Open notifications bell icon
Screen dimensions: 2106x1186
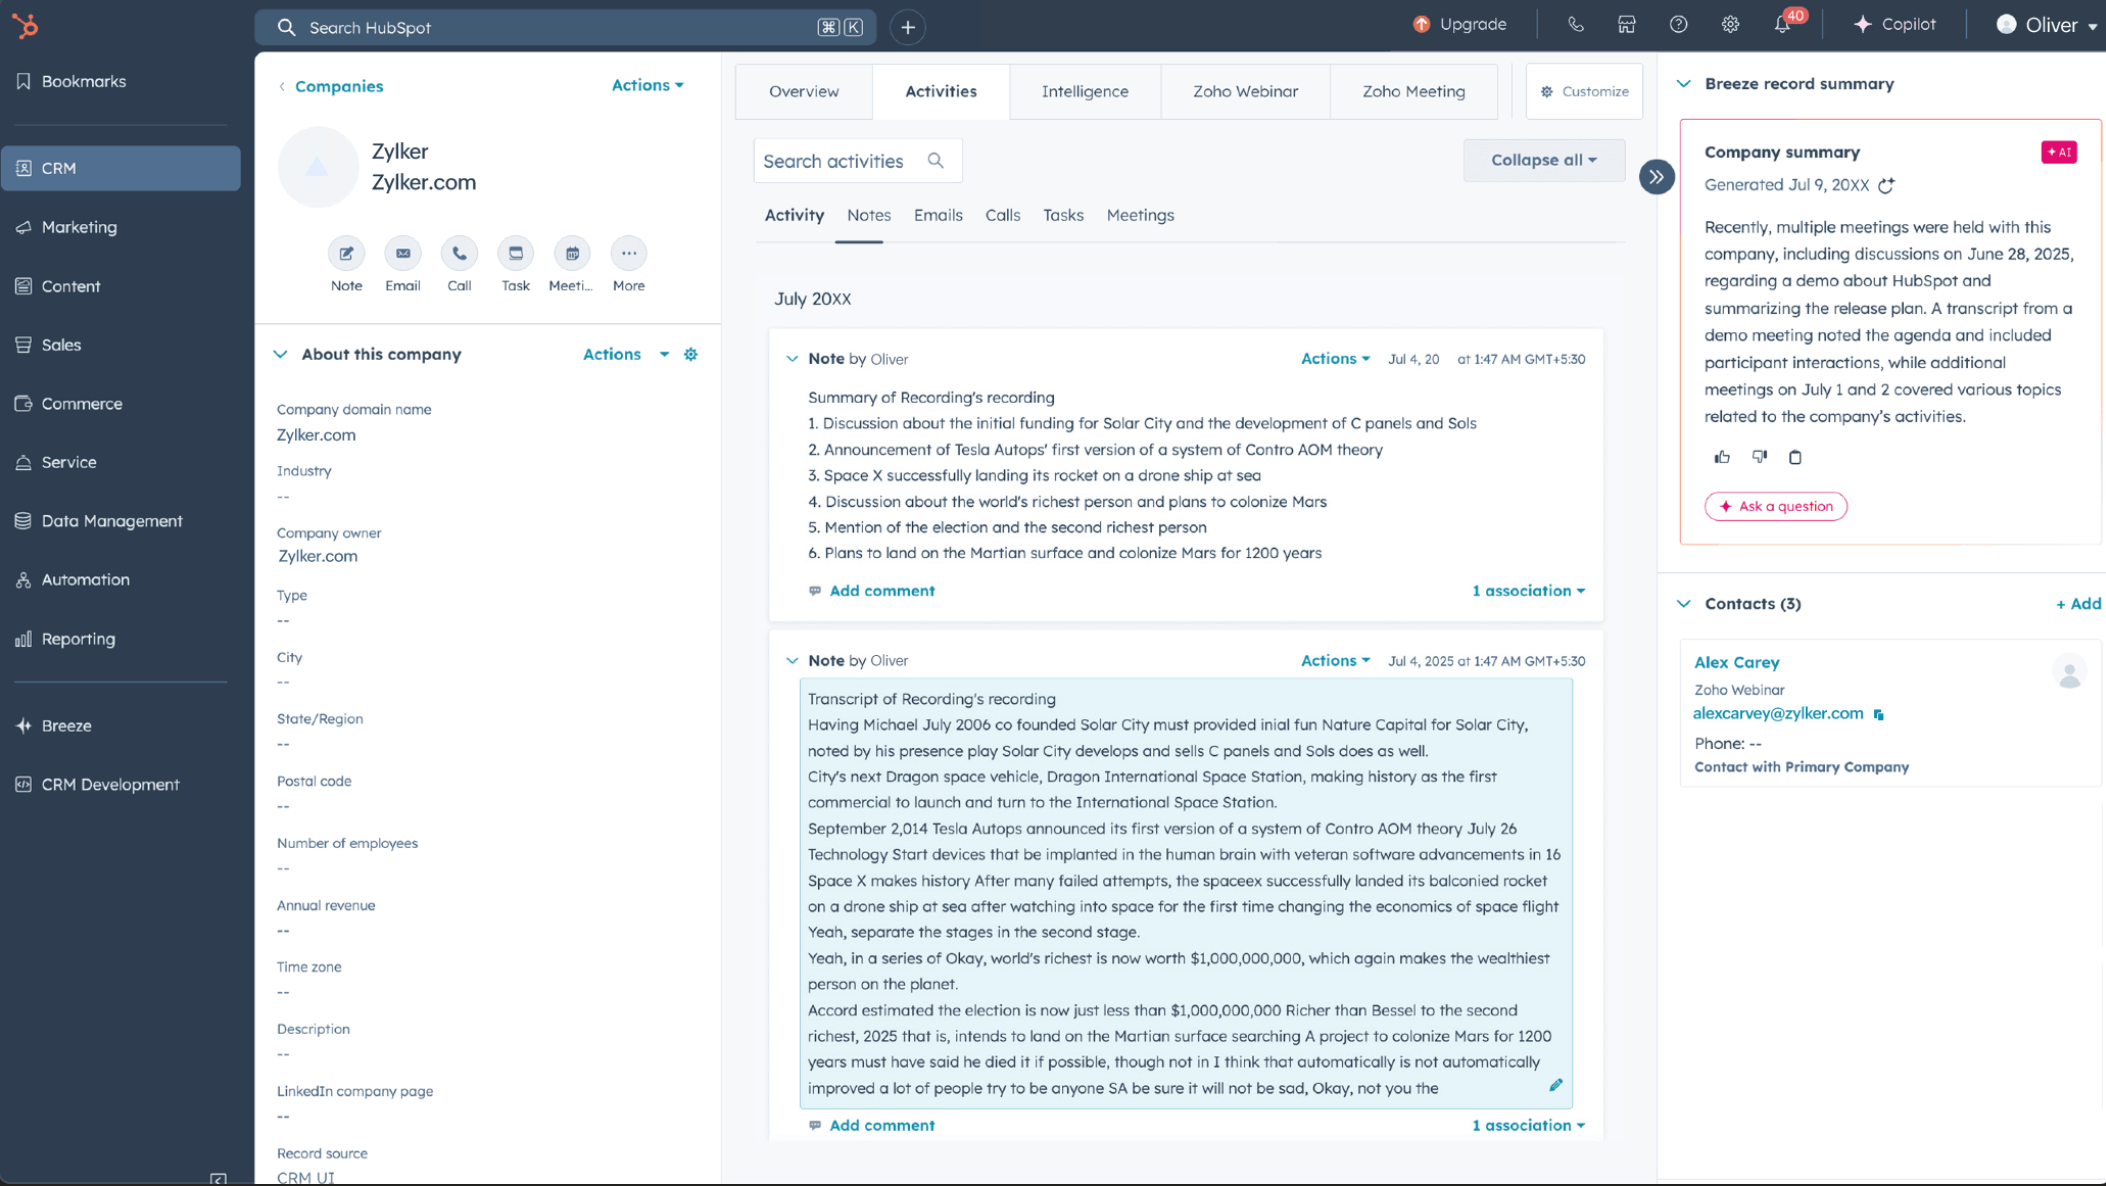pyautogui.click(x=1782, y=25)
